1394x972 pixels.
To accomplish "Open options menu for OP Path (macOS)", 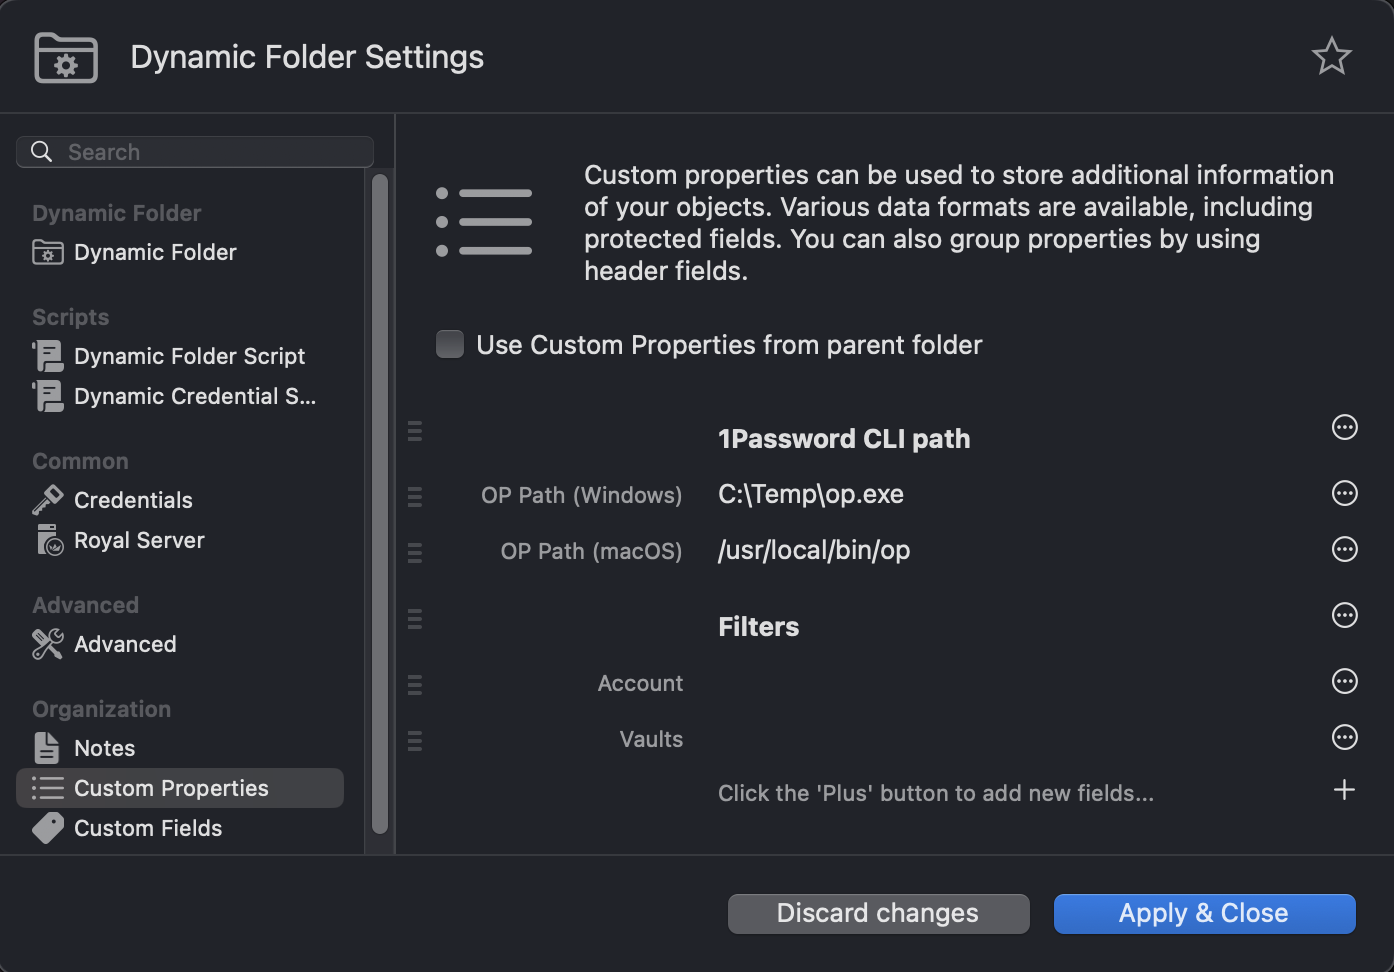I will pos(1344,549).
